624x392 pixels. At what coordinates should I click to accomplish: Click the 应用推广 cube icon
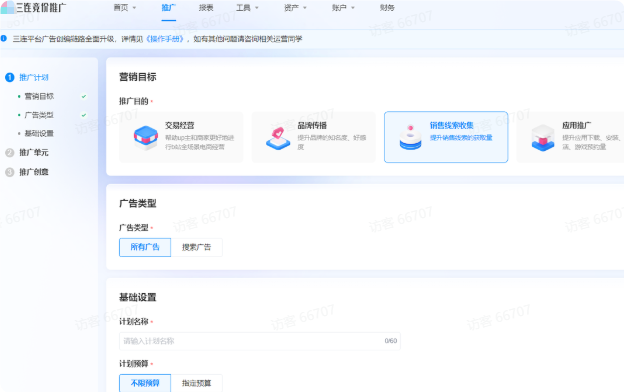pyautogui.click(x=543, y=138)
